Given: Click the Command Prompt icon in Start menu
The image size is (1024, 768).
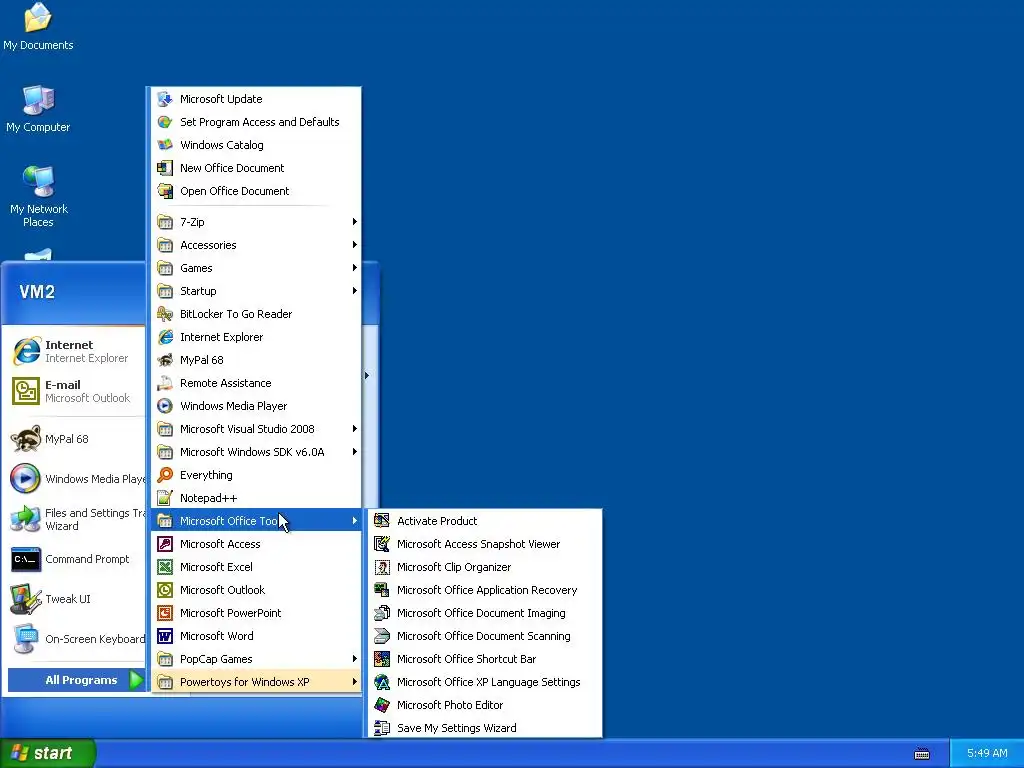Looking at the screenshot, I should pyautogui.click(x=26, y=560).
